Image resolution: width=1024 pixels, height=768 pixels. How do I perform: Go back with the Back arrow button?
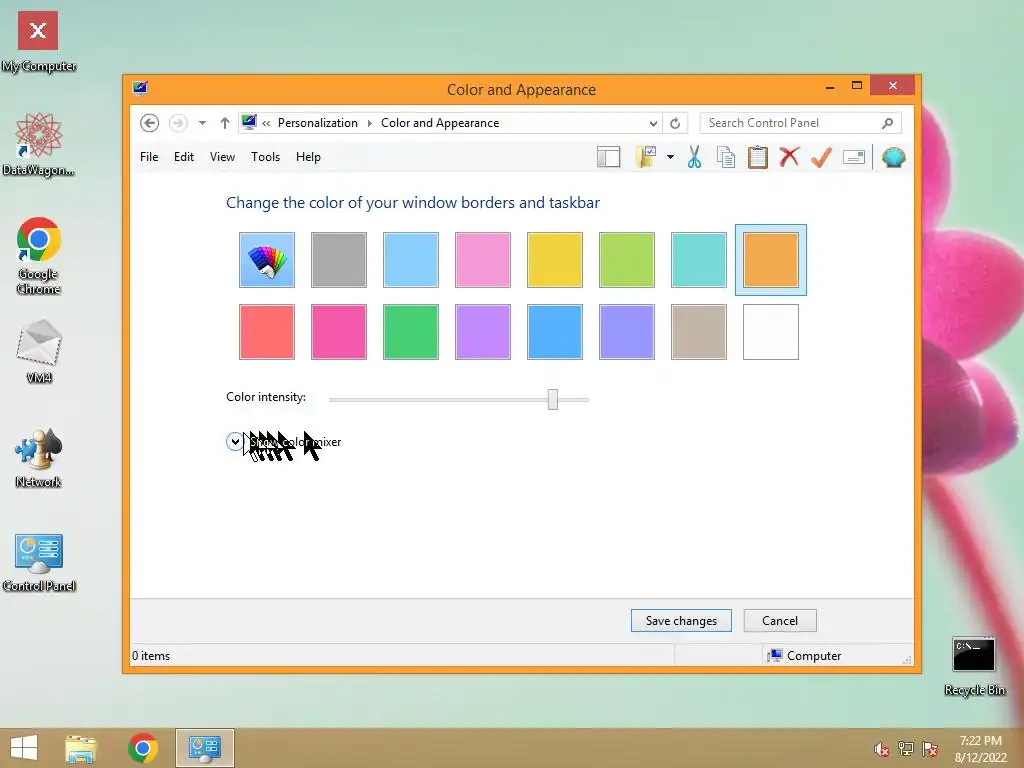(x=150, y=123)
